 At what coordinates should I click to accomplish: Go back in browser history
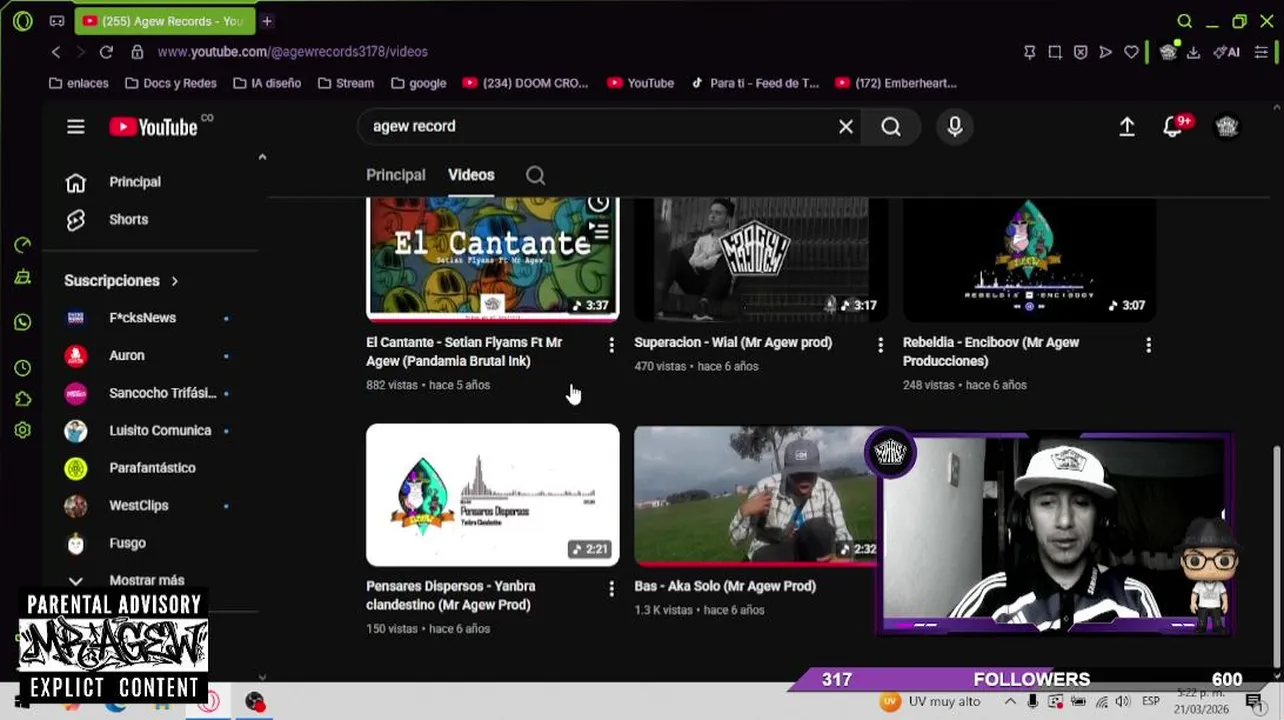point(56,52)
